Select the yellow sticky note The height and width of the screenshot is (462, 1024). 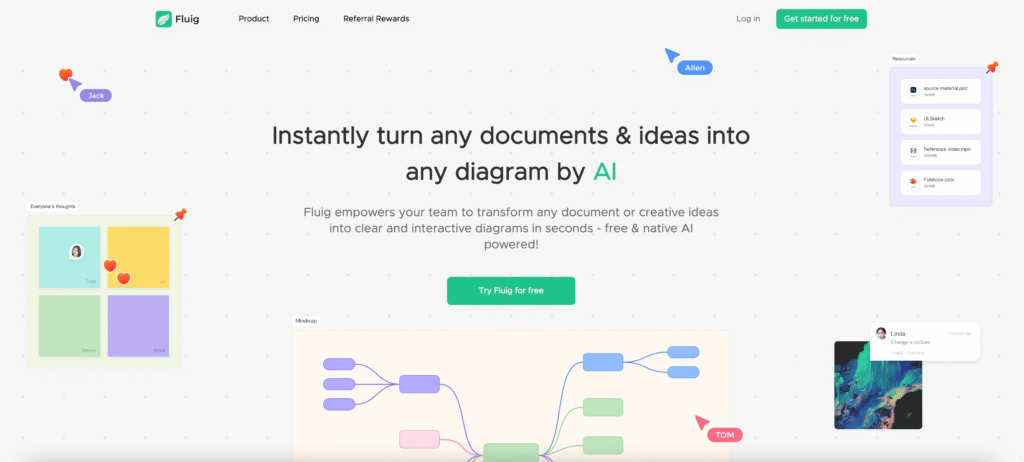tap(138, 257)
